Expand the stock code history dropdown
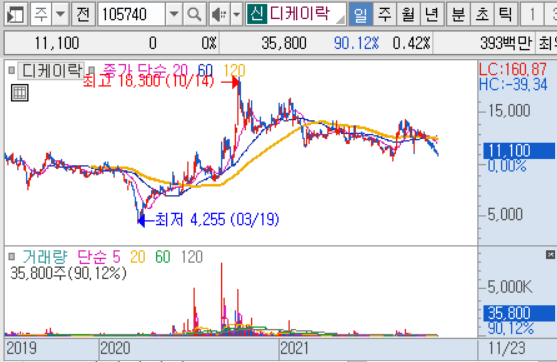 174,14
